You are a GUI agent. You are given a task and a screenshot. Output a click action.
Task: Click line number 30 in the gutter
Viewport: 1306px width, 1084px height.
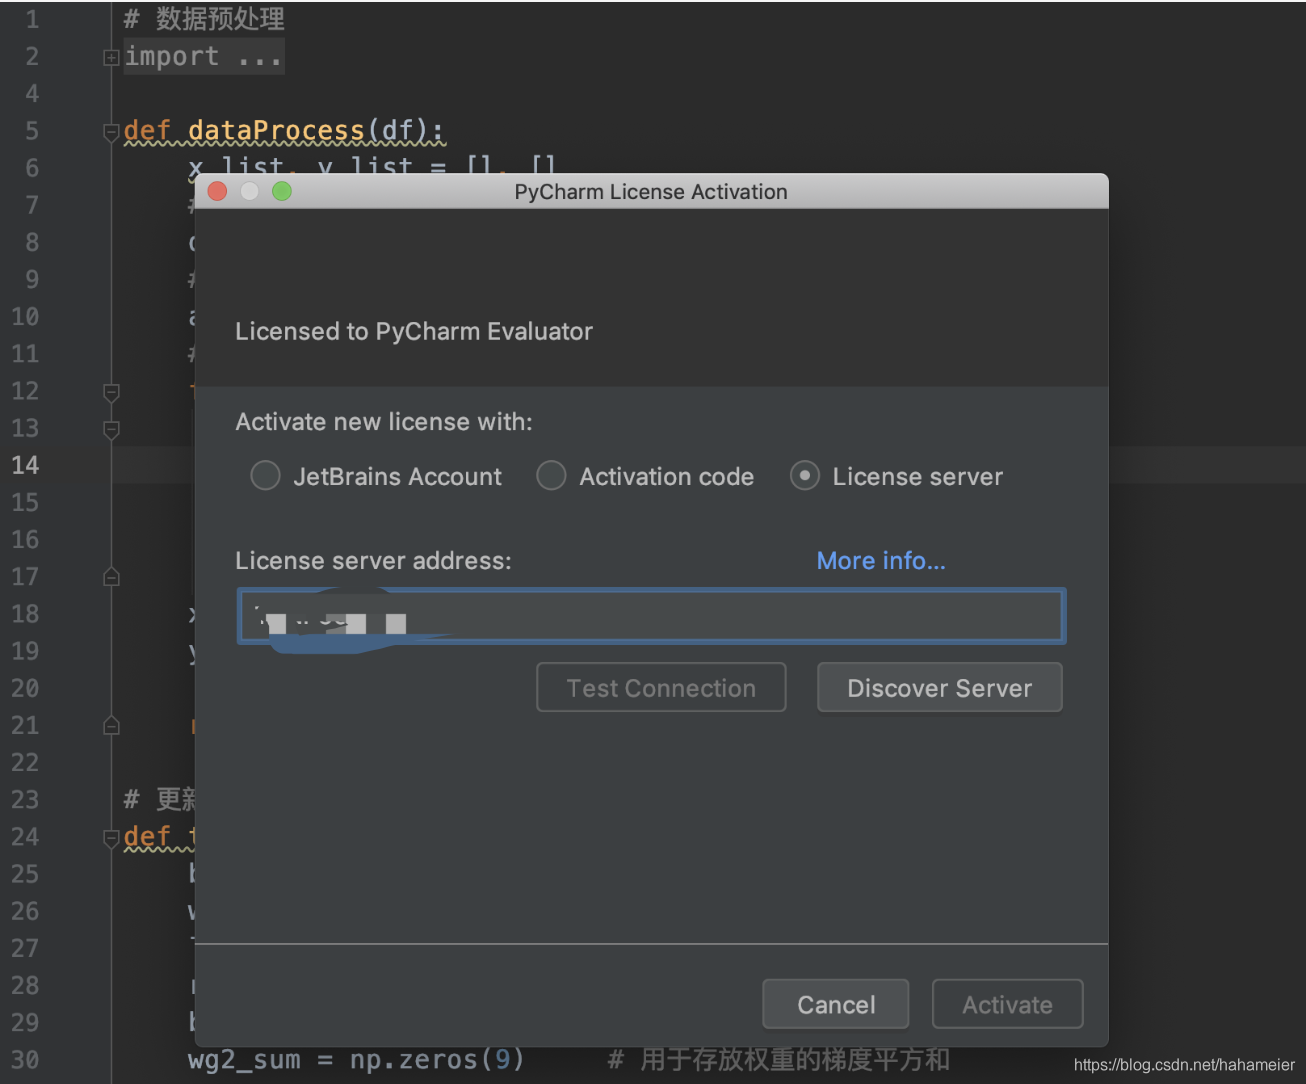point(25,1060)
